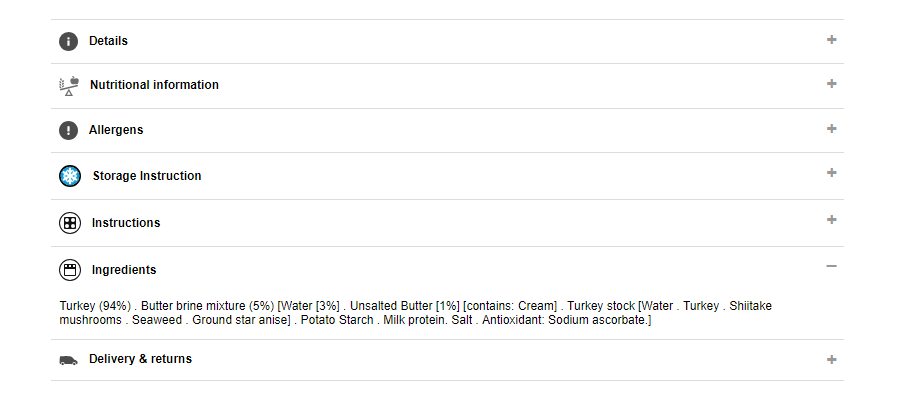This screenshot has height=400, width=900.
Task: Select the Allergens heading text
Action: pos(116,130)
